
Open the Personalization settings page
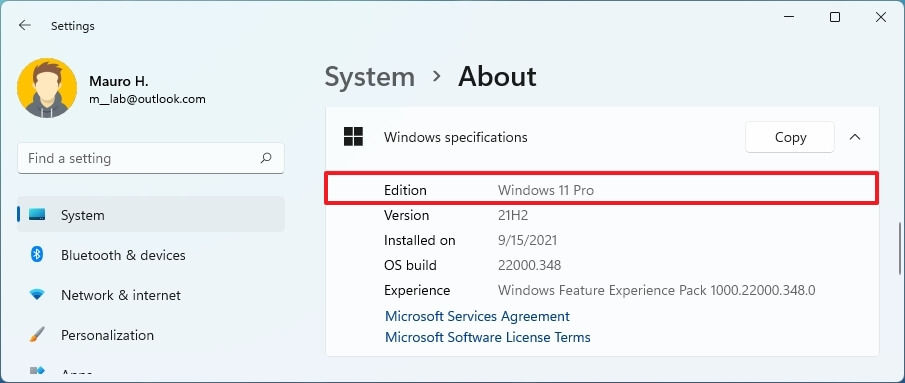[151, 335]
